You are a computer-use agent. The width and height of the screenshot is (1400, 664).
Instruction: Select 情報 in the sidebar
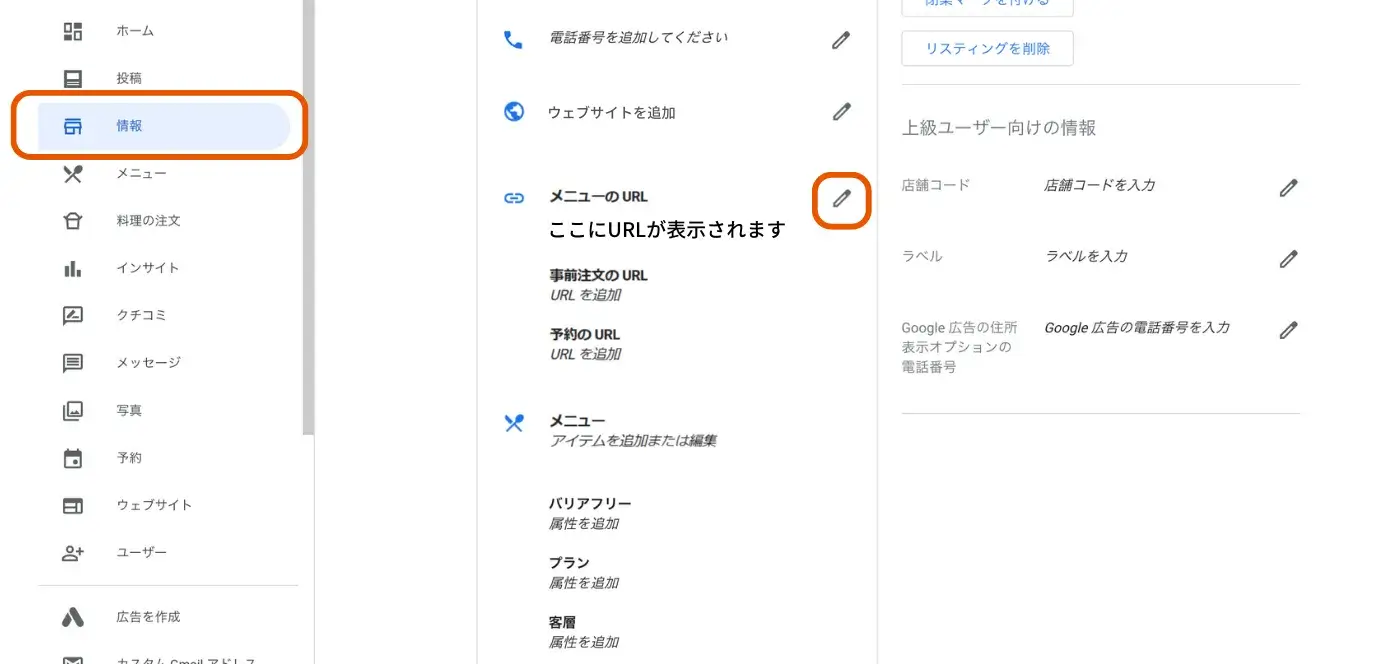coord(164,126)
